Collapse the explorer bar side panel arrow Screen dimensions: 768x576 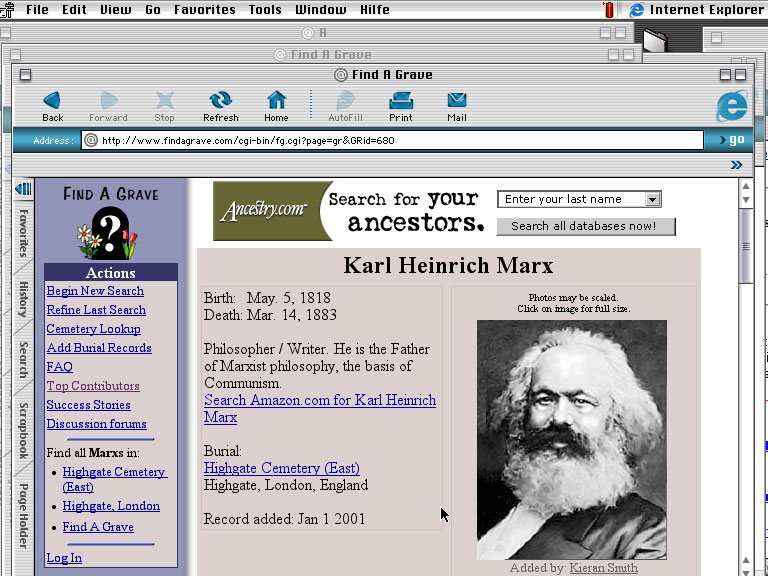pos(22,189)
